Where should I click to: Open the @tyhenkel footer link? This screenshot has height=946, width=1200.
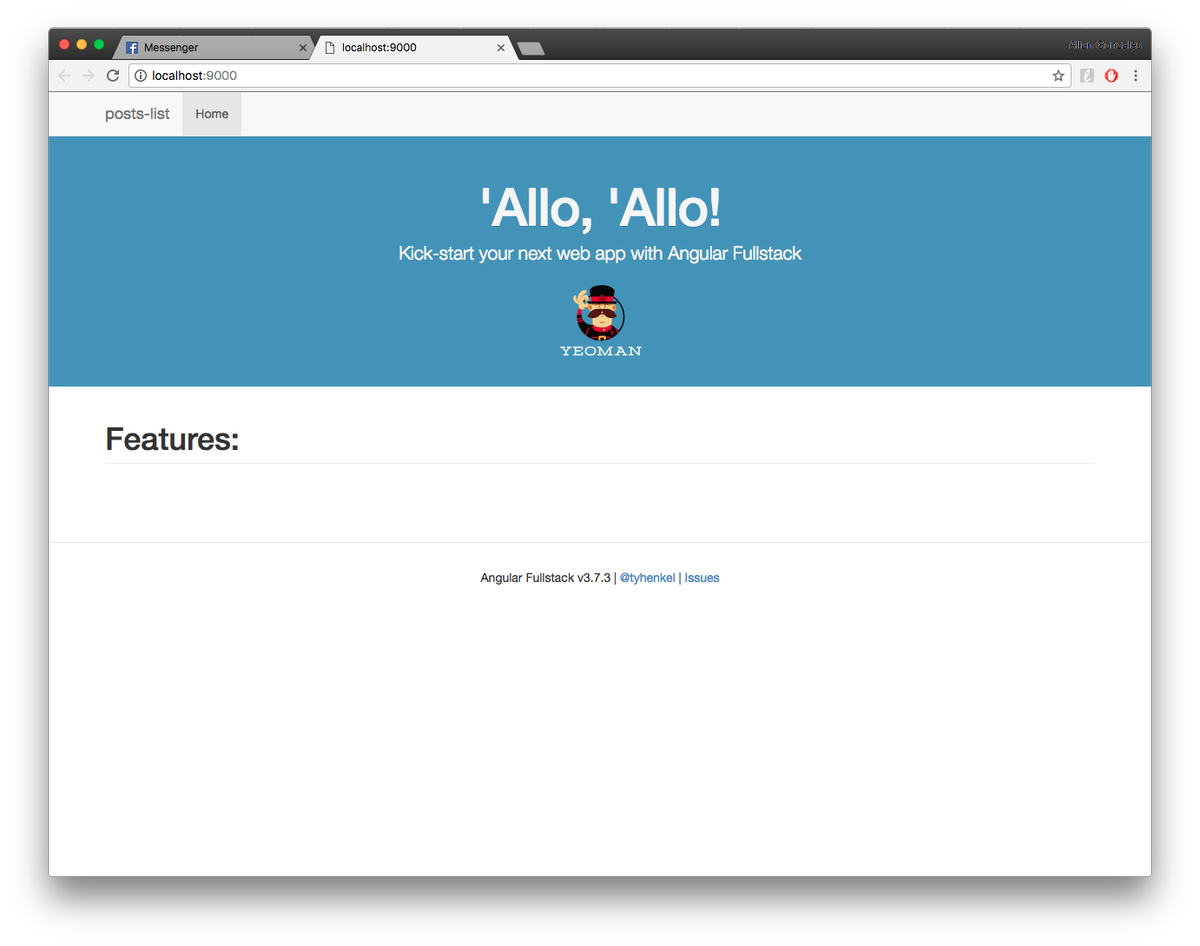coord(647,578)
